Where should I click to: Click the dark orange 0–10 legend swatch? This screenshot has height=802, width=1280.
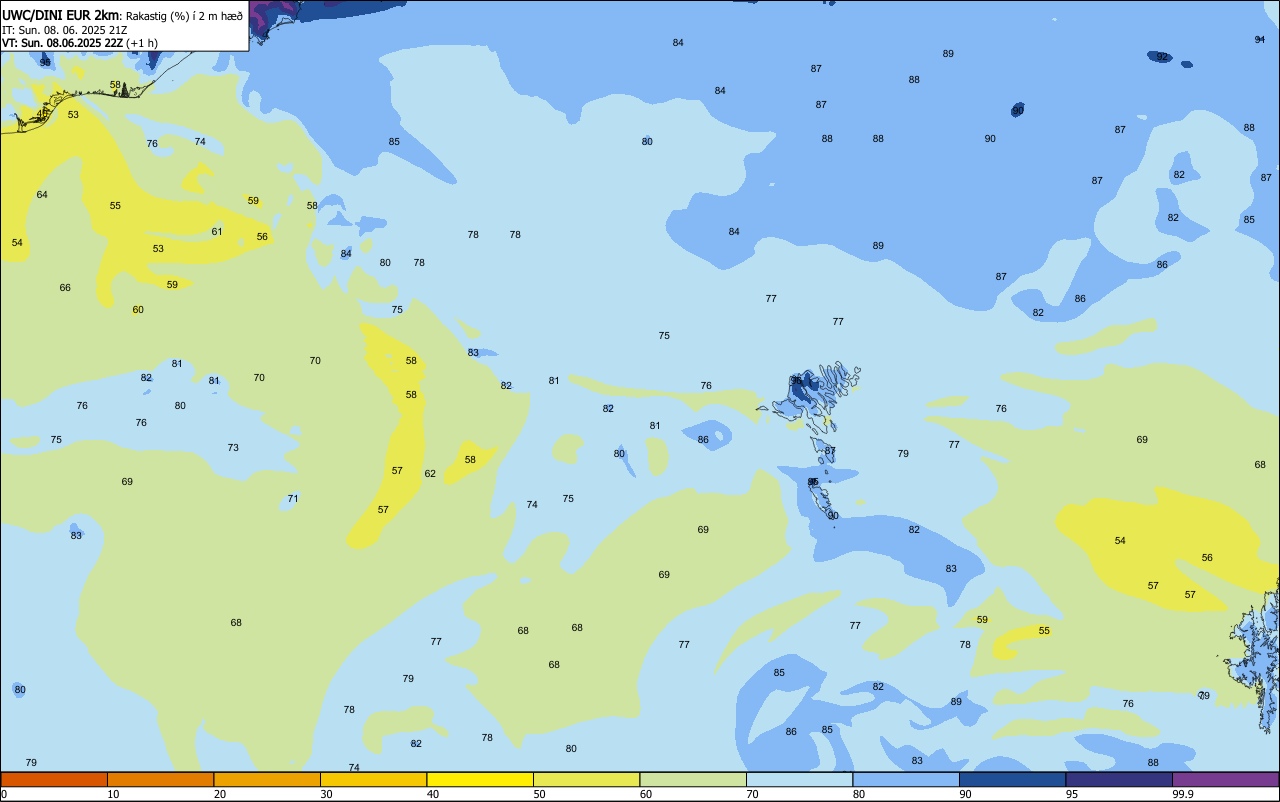pos(54,779)
